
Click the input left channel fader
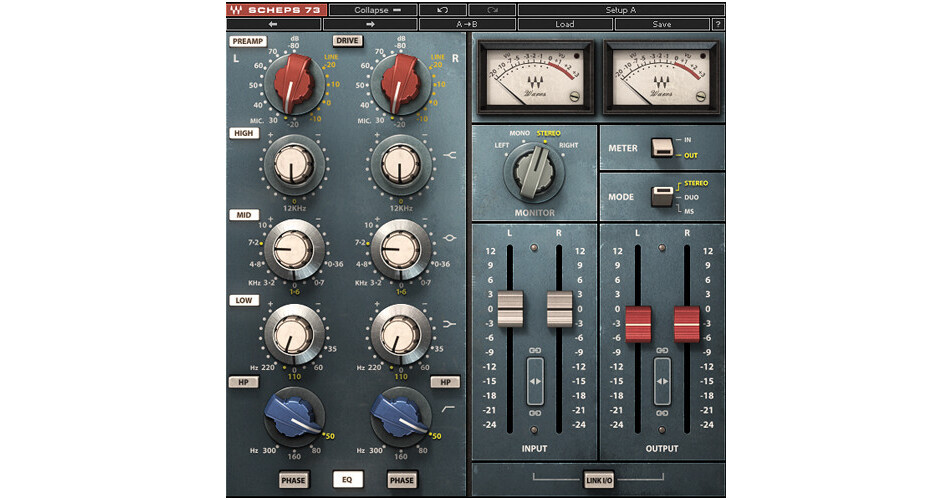(x=510, y=309)
